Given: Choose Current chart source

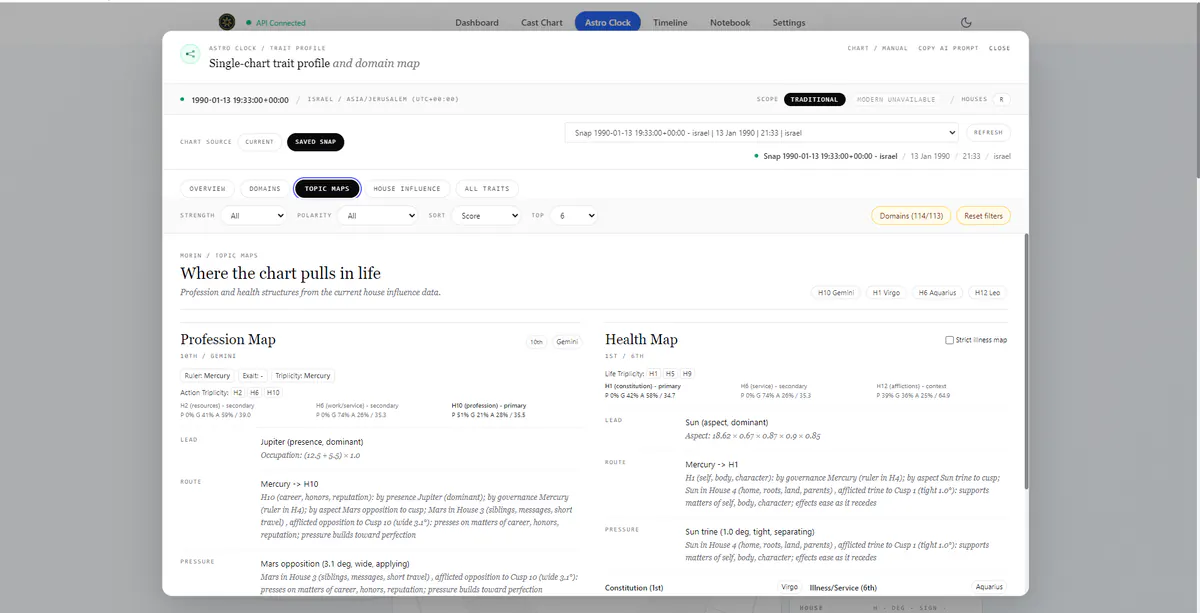Looking at the screenshot, I should pos(260,142).
